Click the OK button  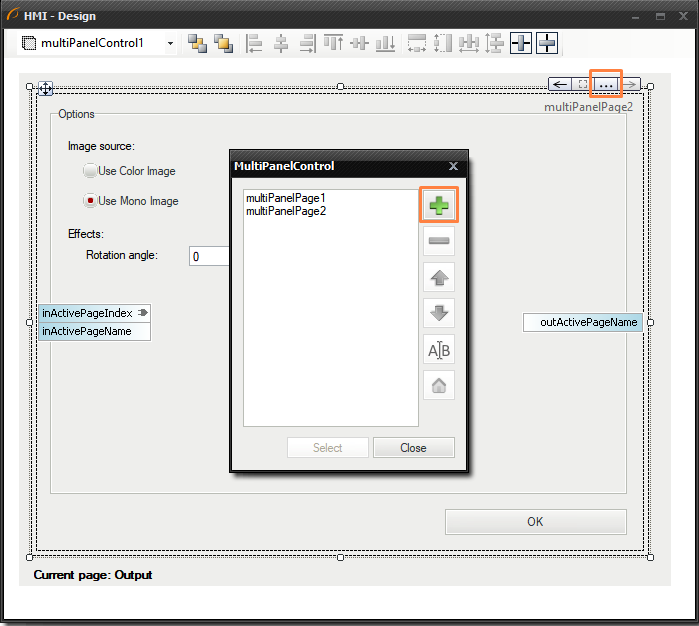pyautogui.click(x=535, y=521)
